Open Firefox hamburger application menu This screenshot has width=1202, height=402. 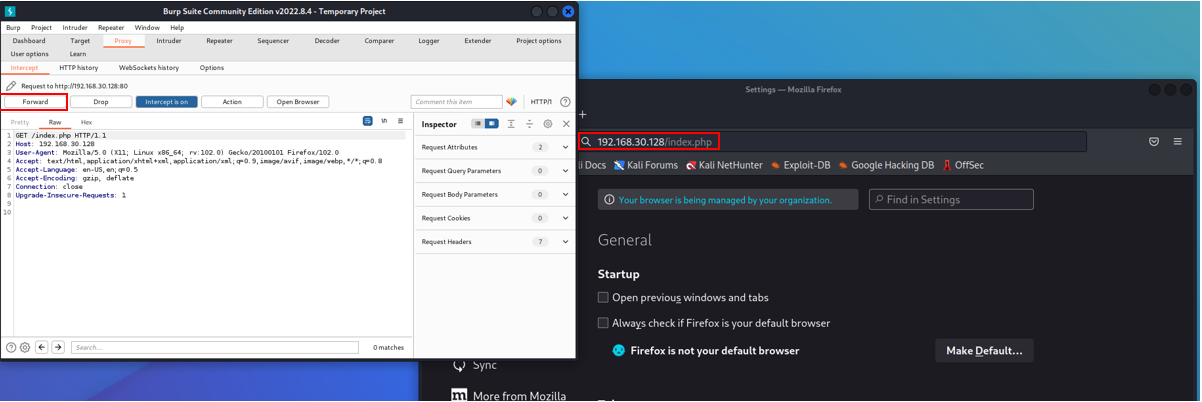pyautogui.click(x=1178, y=142)
